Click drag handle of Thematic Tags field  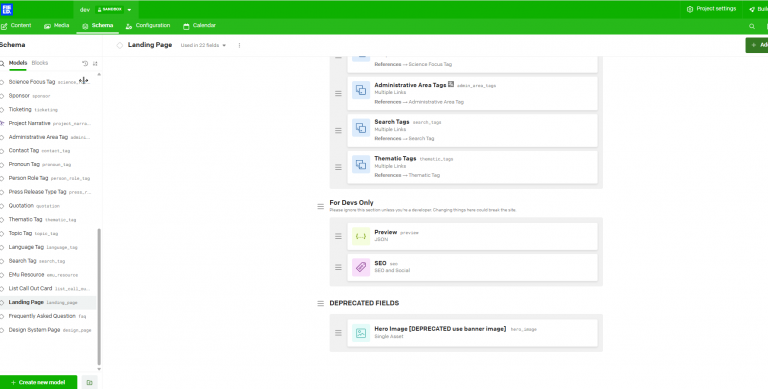(338, 167)
